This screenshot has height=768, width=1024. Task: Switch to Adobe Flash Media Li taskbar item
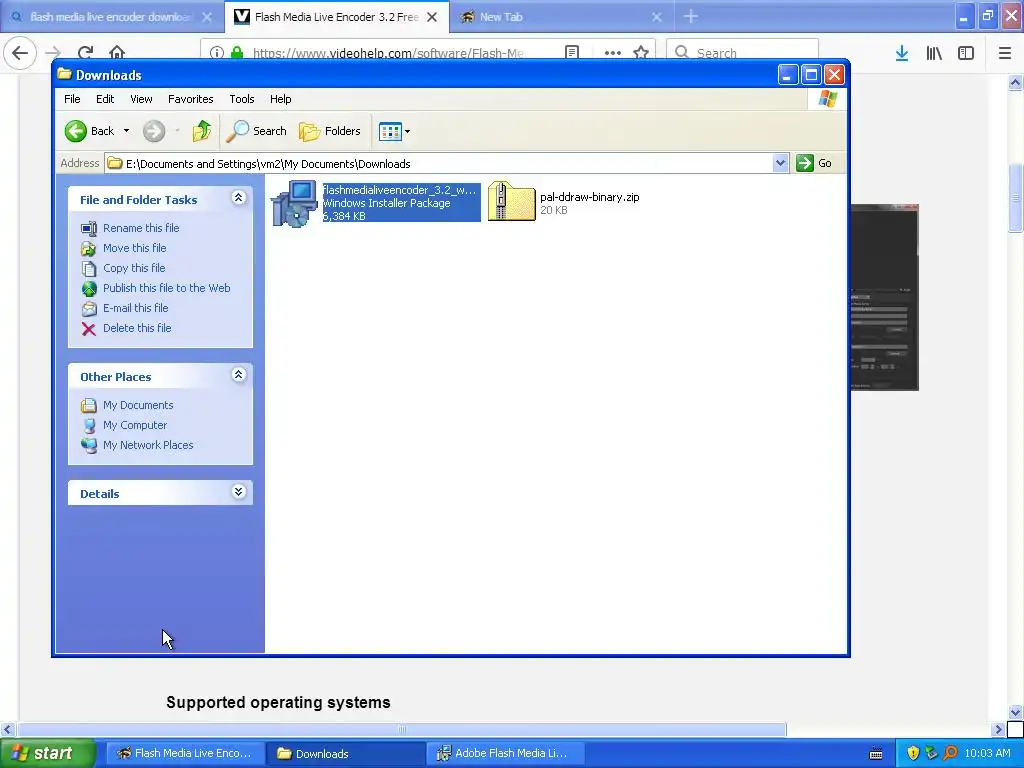[505, 754]
